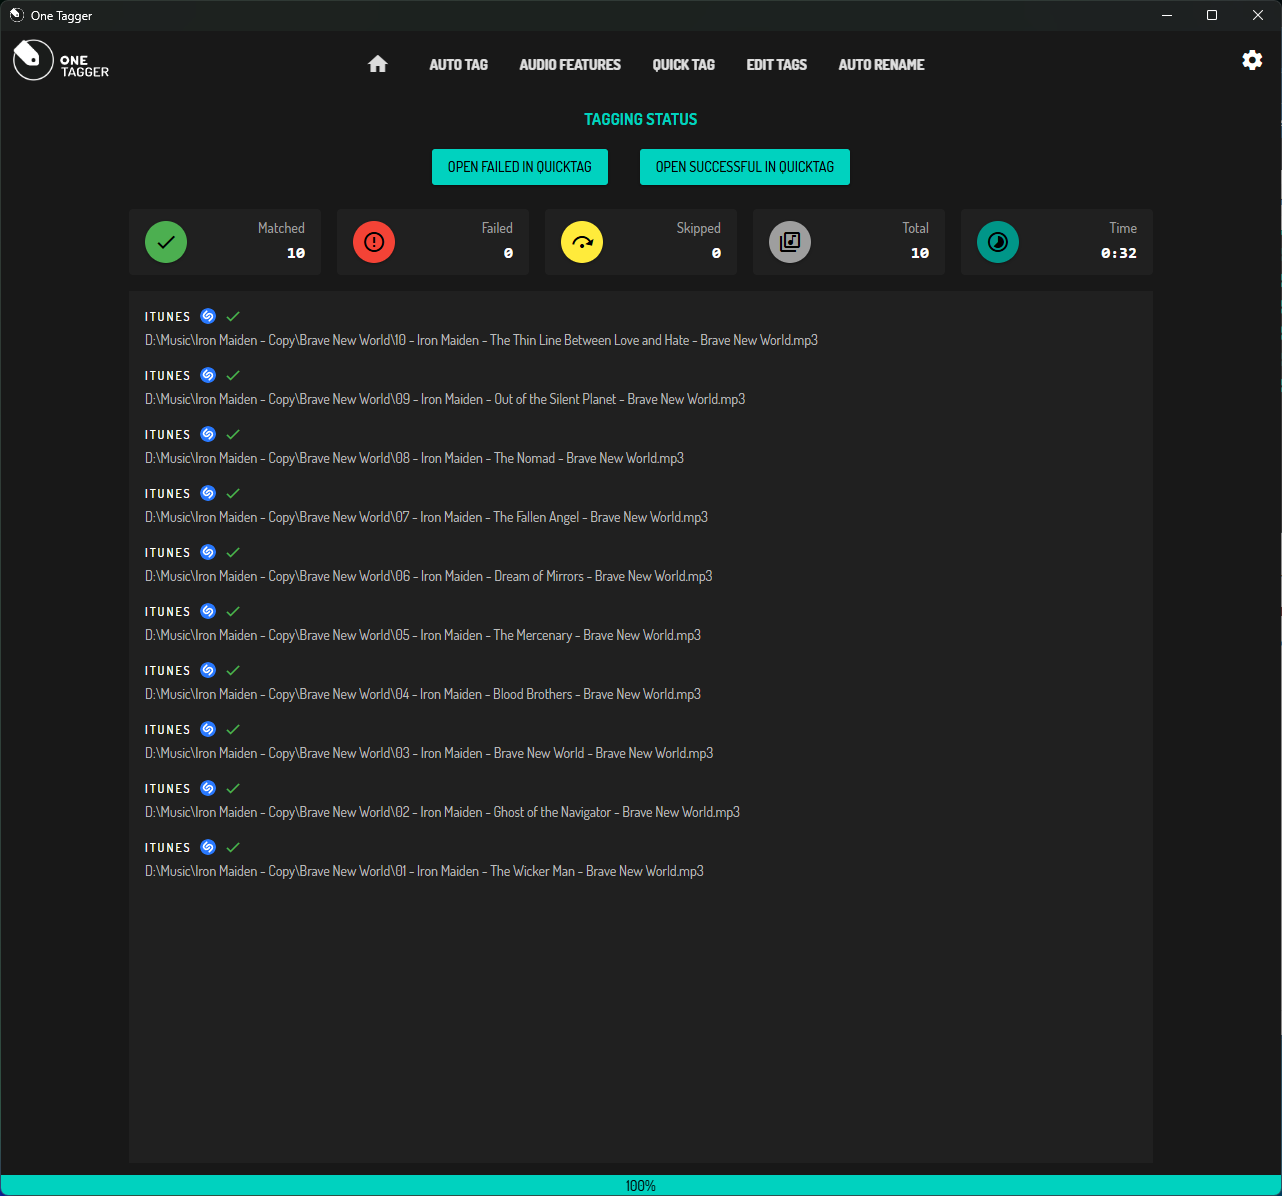Click success checkmark for Out of the Silent Planet
The image size is (1282, 1196).
coord(233,375)
